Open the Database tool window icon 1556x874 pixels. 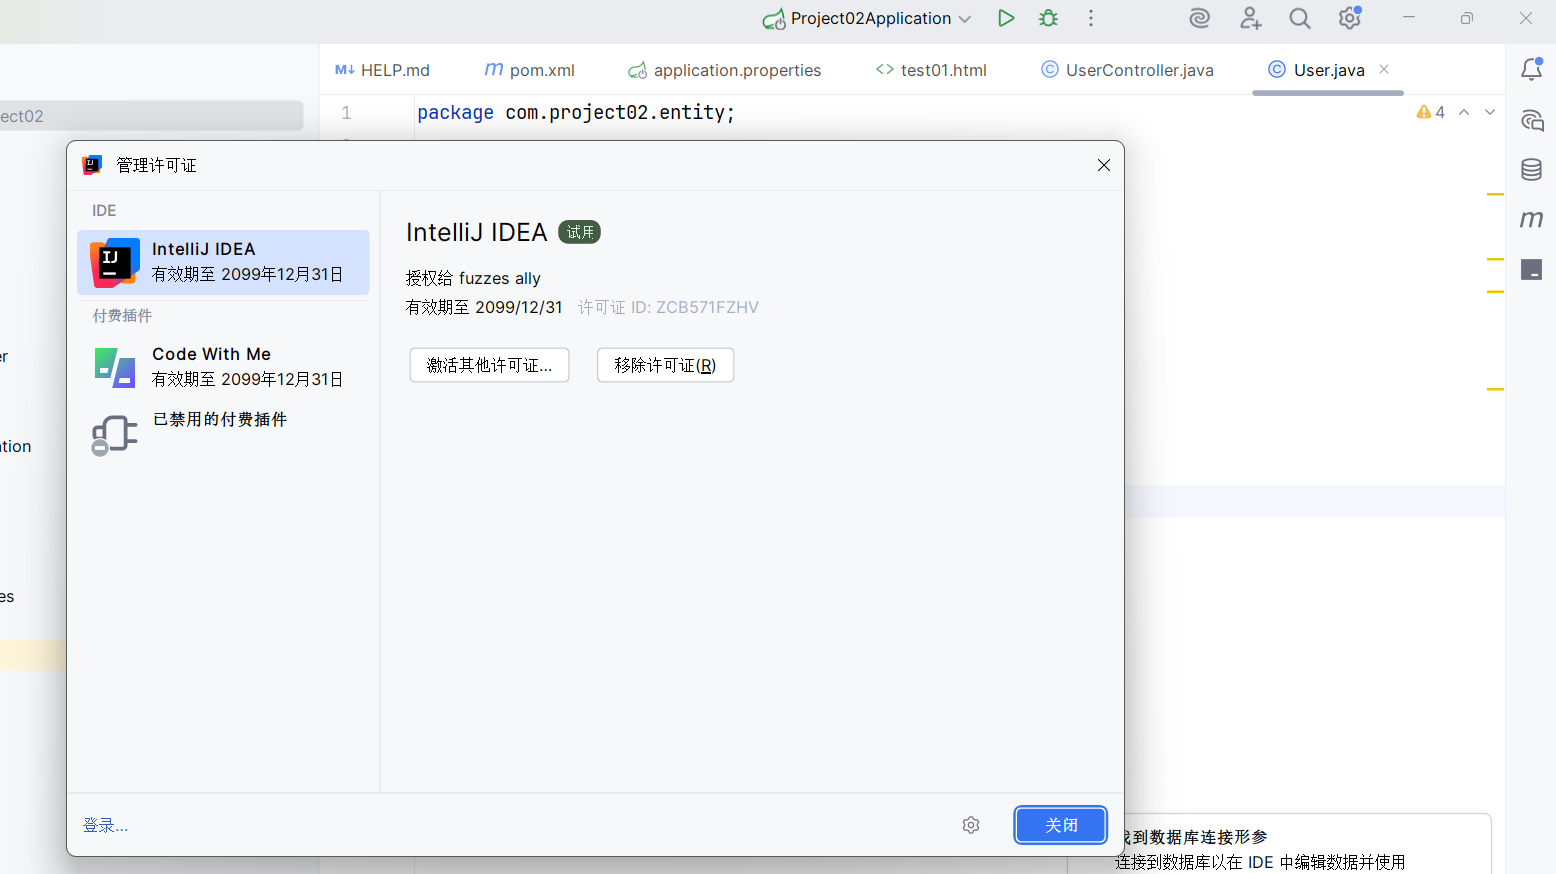[1531, 170]
